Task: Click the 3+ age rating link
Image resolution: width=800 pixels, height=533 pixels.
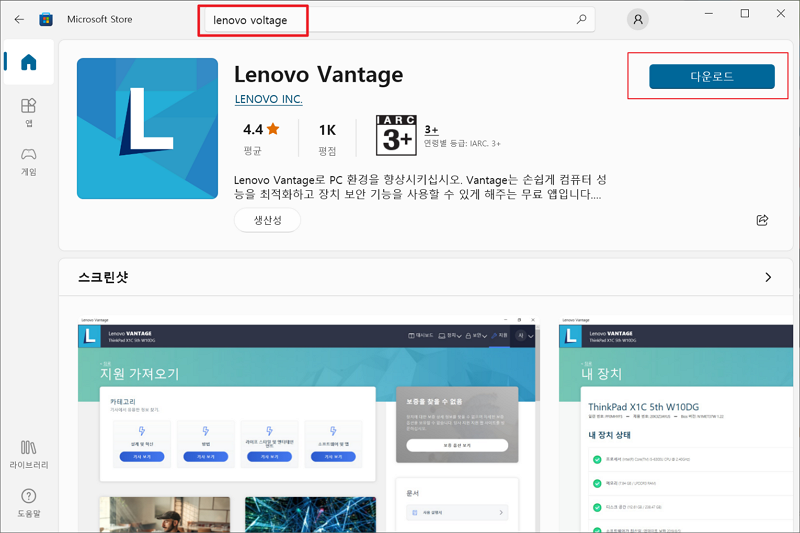Action: click(431, 130)
